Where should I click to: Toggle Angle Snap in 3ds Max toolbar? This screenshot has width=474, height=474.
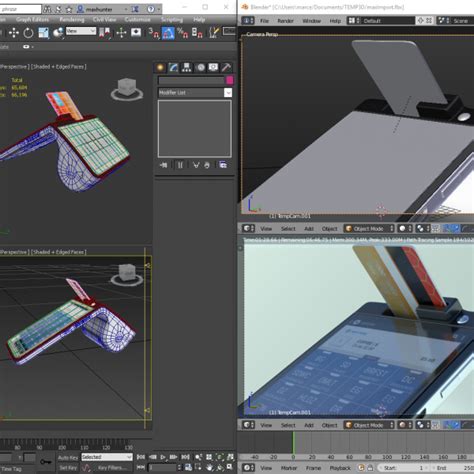(x=168, y=33)
